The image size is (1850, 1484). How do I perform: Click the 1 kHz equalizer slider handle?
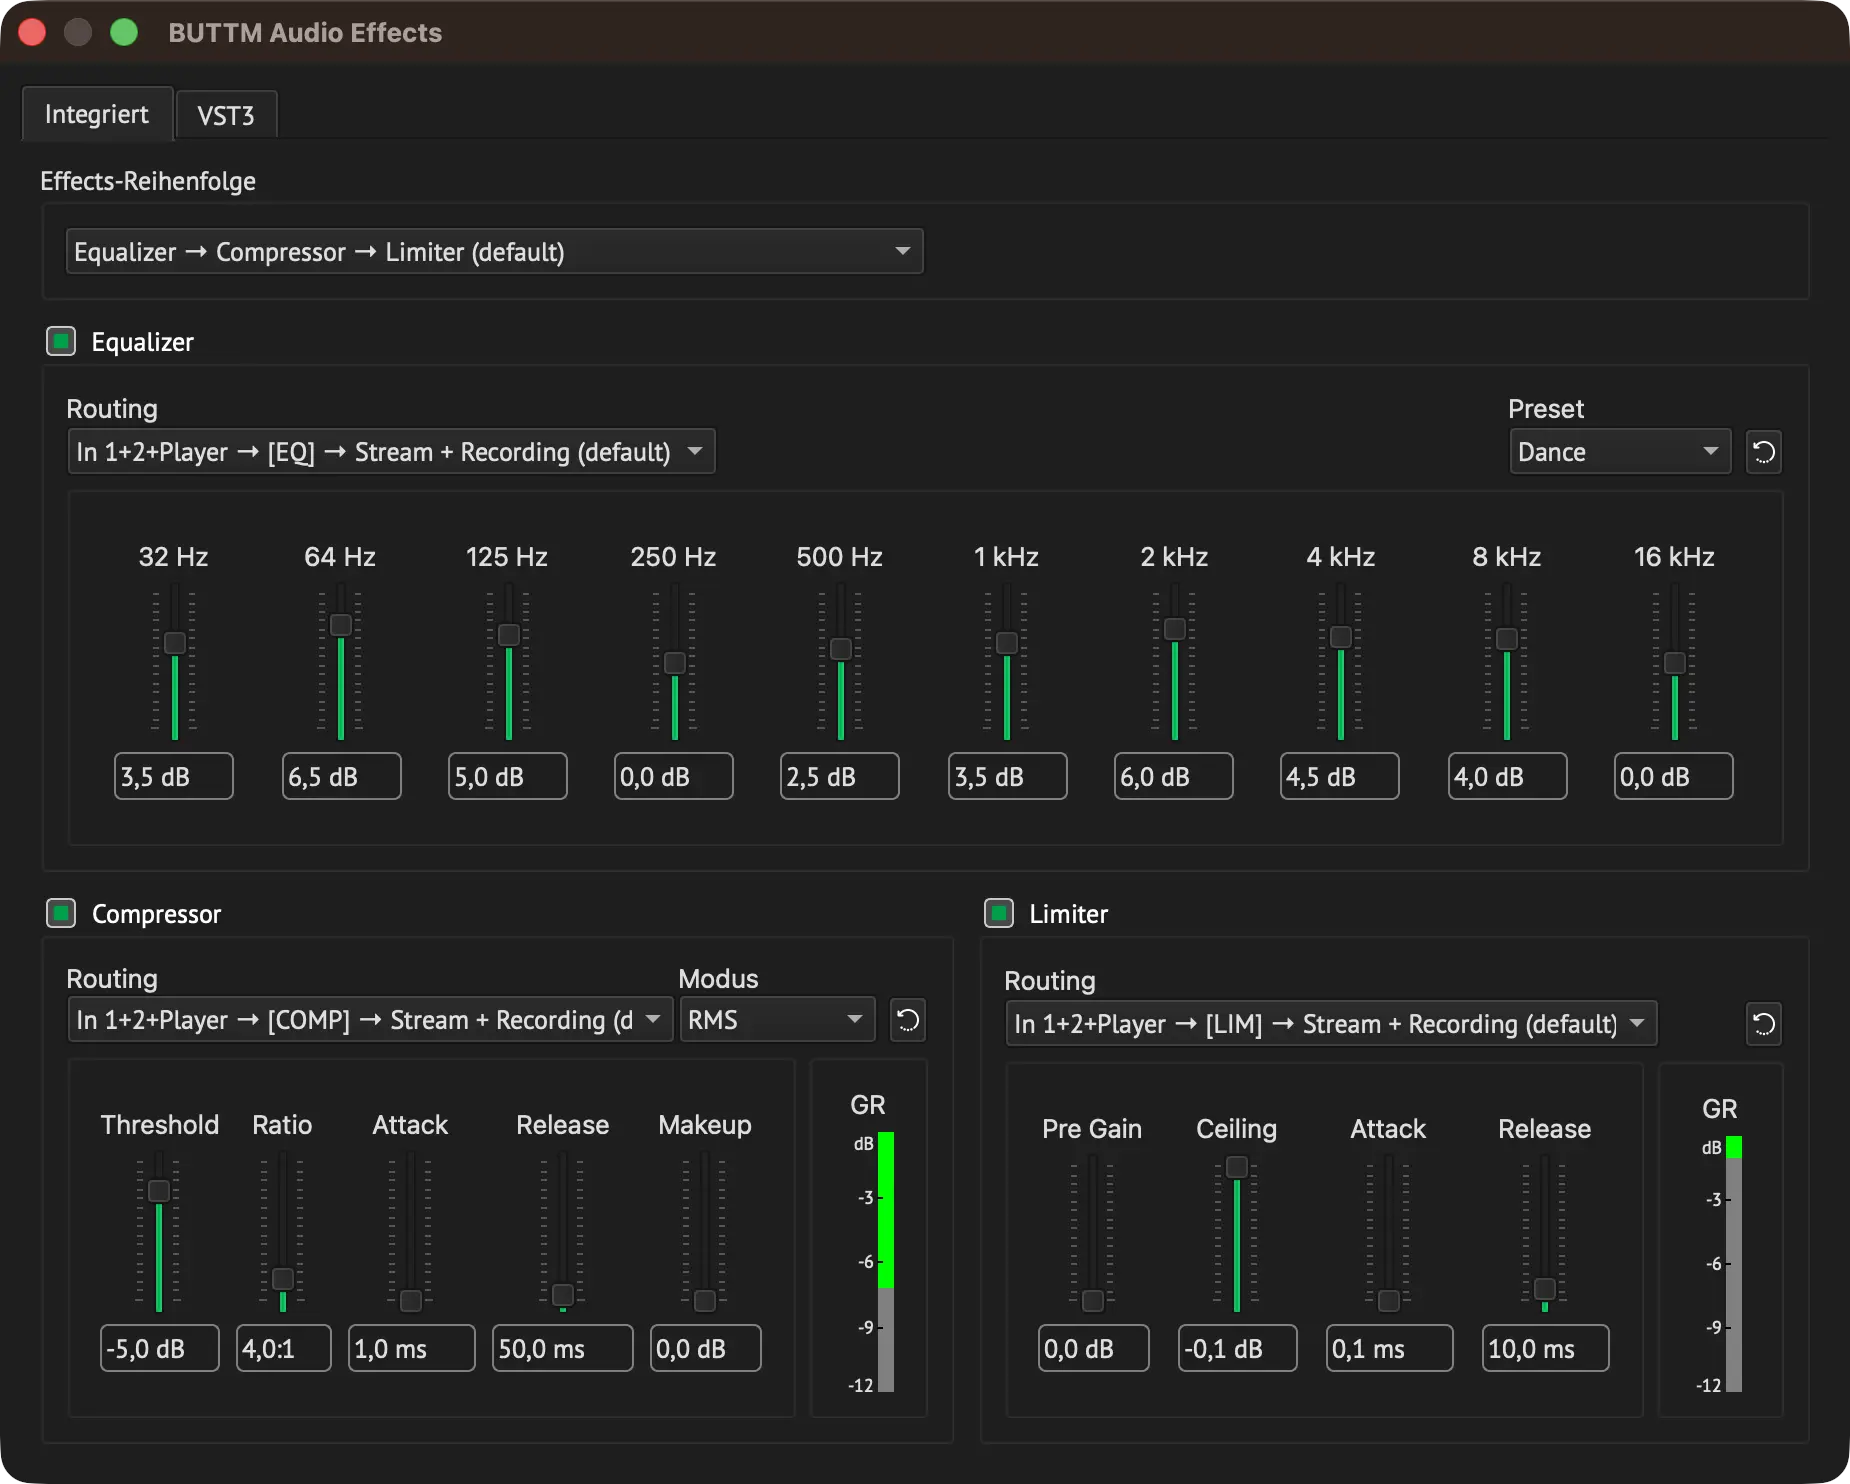pos(1007,643)
